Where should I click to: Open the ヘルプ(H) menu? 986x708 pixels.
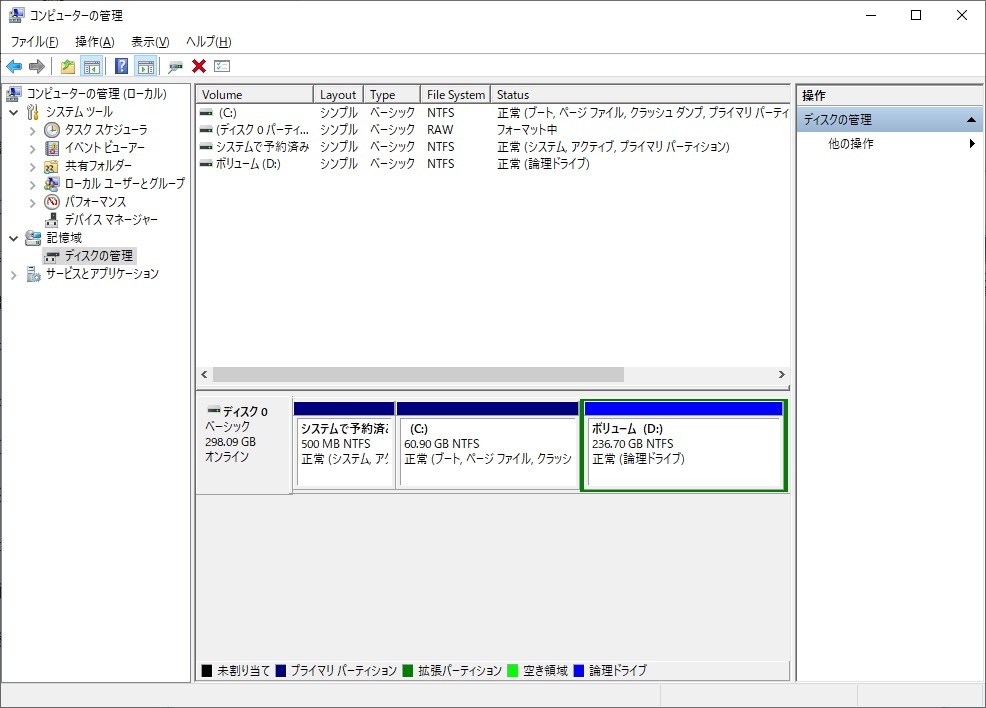pos(208,41)
